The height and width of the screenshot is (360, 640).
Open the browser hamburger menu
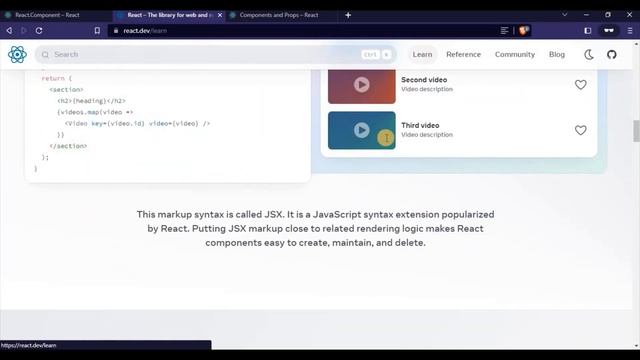630,31
